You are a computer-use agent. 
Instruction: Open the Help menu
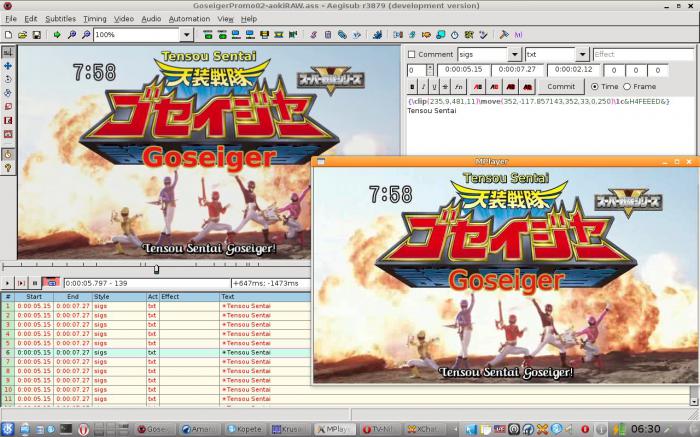click(x=249, y=19)
